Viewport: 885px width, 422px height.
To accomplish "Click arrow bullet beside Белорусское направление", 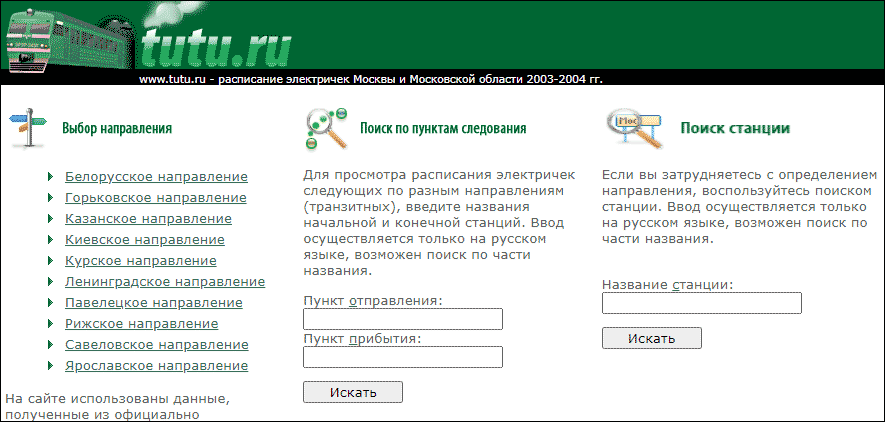I will click(x=51, y=177).
